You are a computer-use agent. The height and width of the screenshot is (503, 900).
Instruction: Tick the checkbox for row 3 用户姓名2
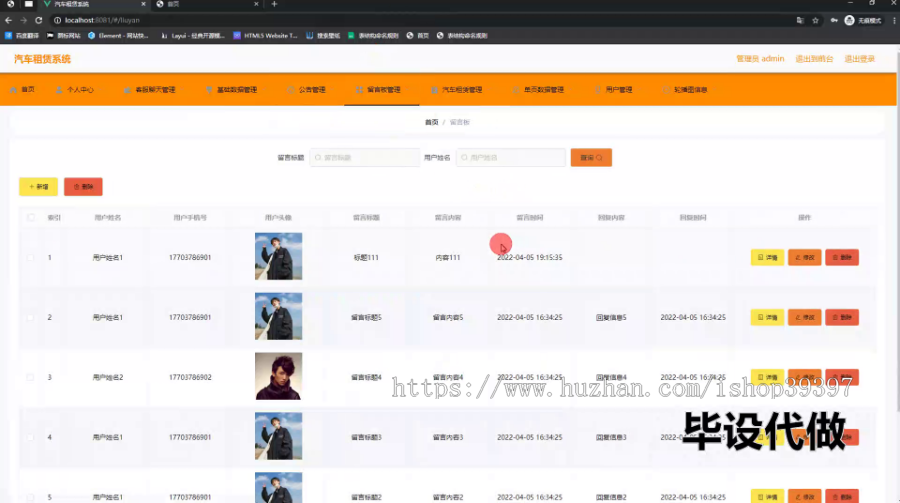point(30,377)
